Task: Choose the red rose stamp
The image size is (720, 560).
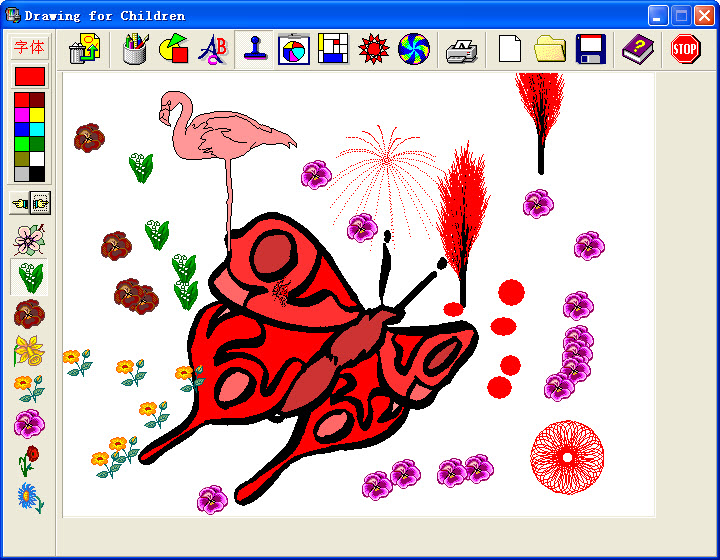Action: click(x=29, y=461)
